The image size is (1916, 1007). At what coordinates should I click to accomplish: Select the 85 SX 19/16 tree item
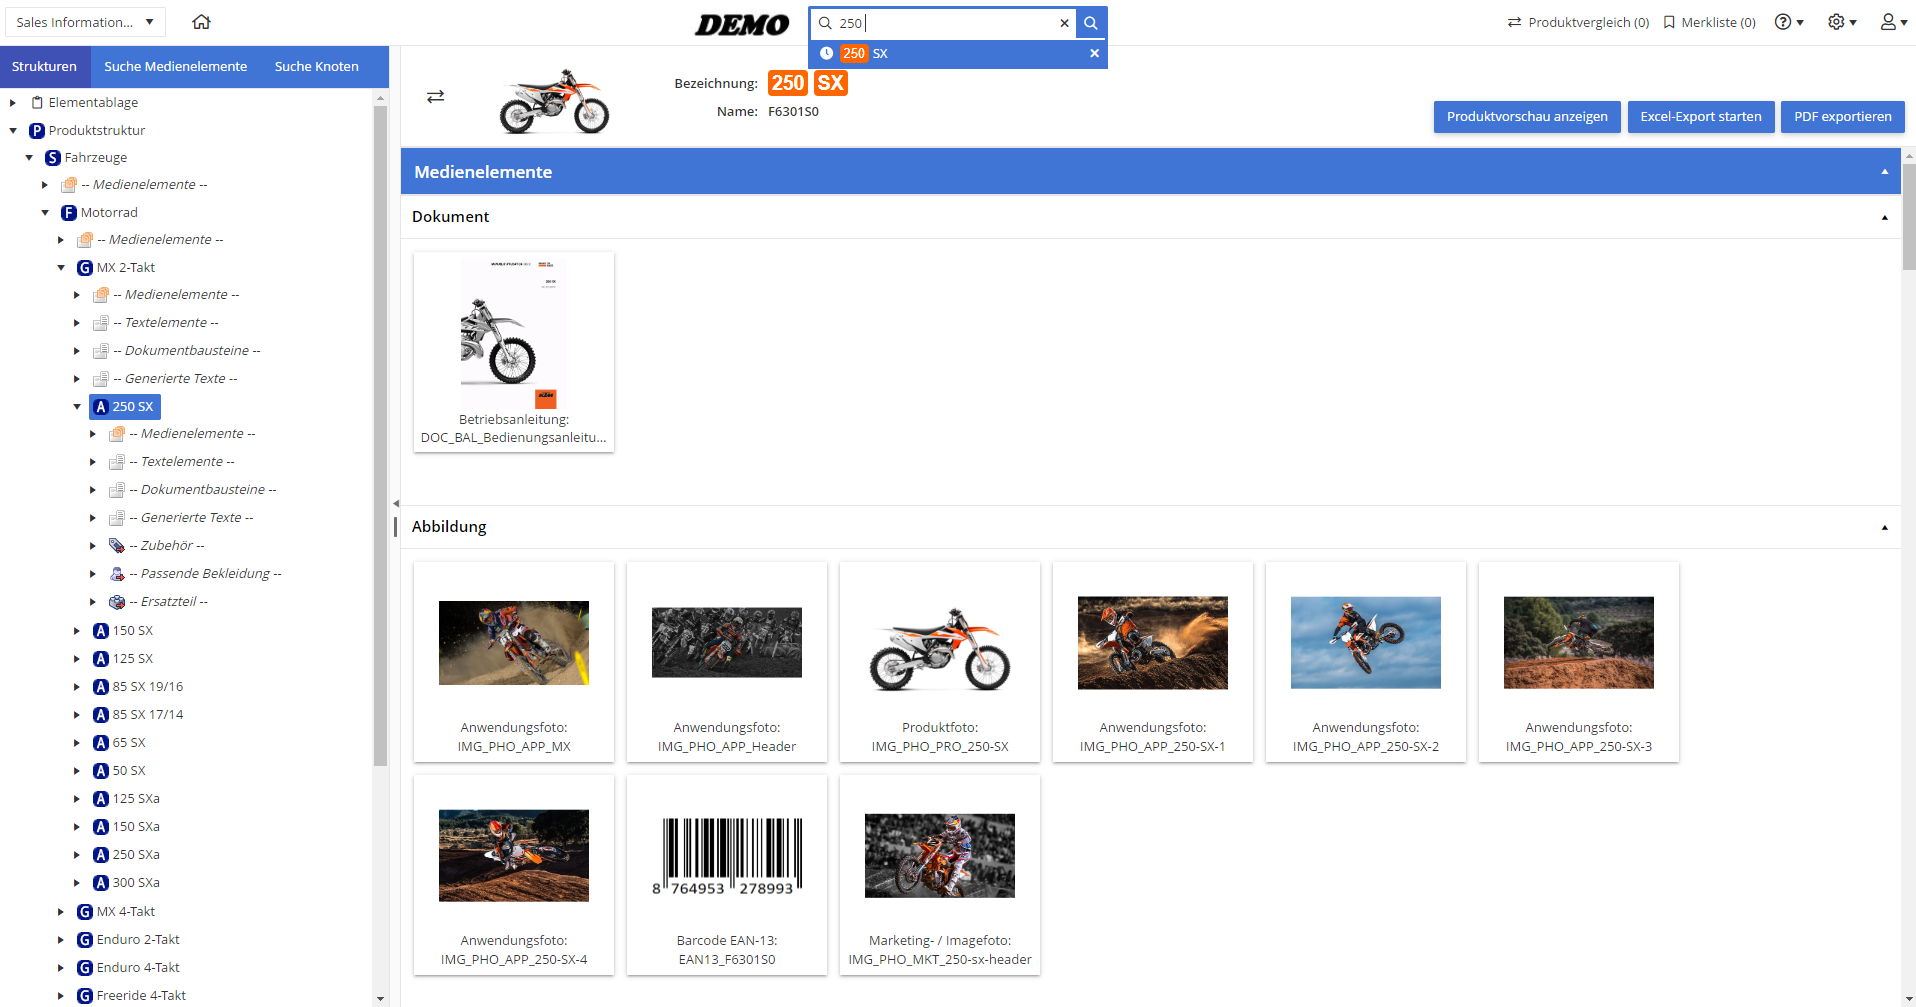147,687
